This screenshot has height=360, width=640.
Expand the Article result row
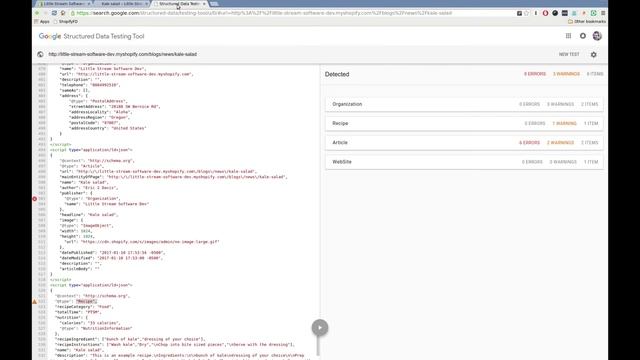click(x=464, y=142)
